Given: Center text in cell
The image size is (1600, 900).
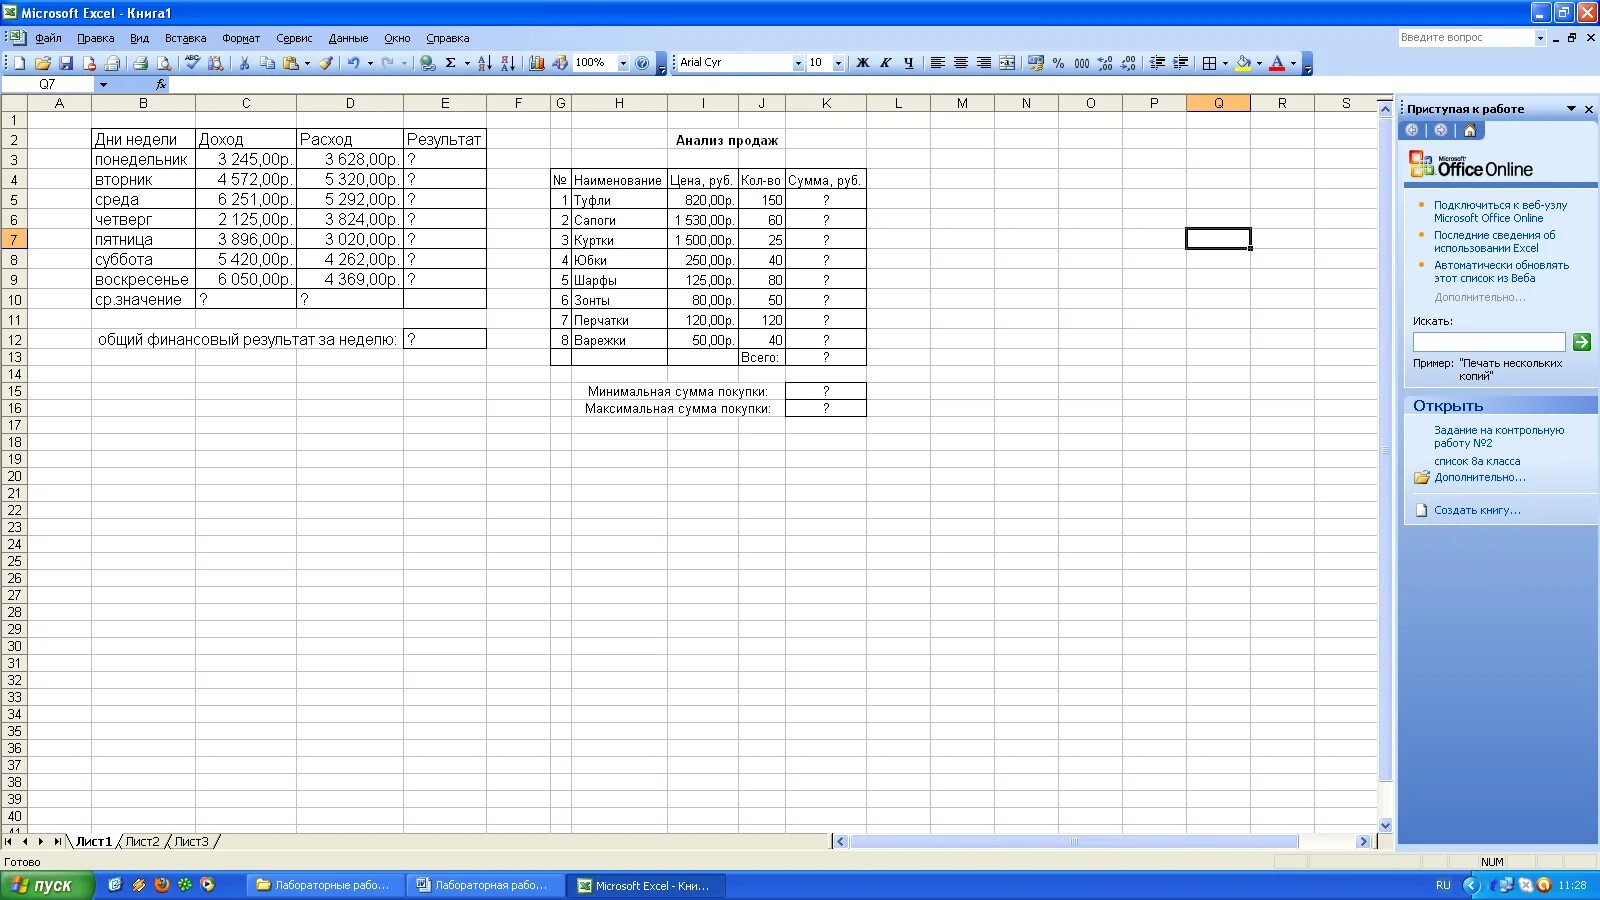Looking at the screenshot, I should [961, 63].
